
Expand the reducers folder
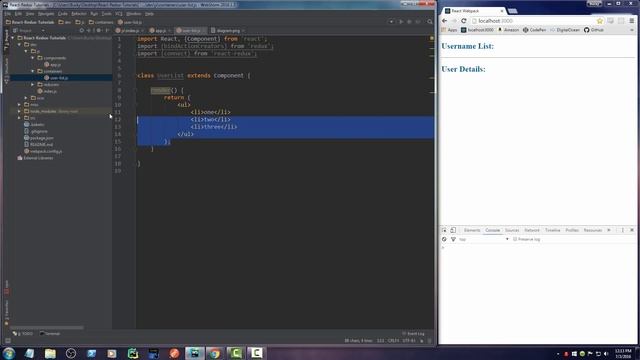(x=33, y=84)
